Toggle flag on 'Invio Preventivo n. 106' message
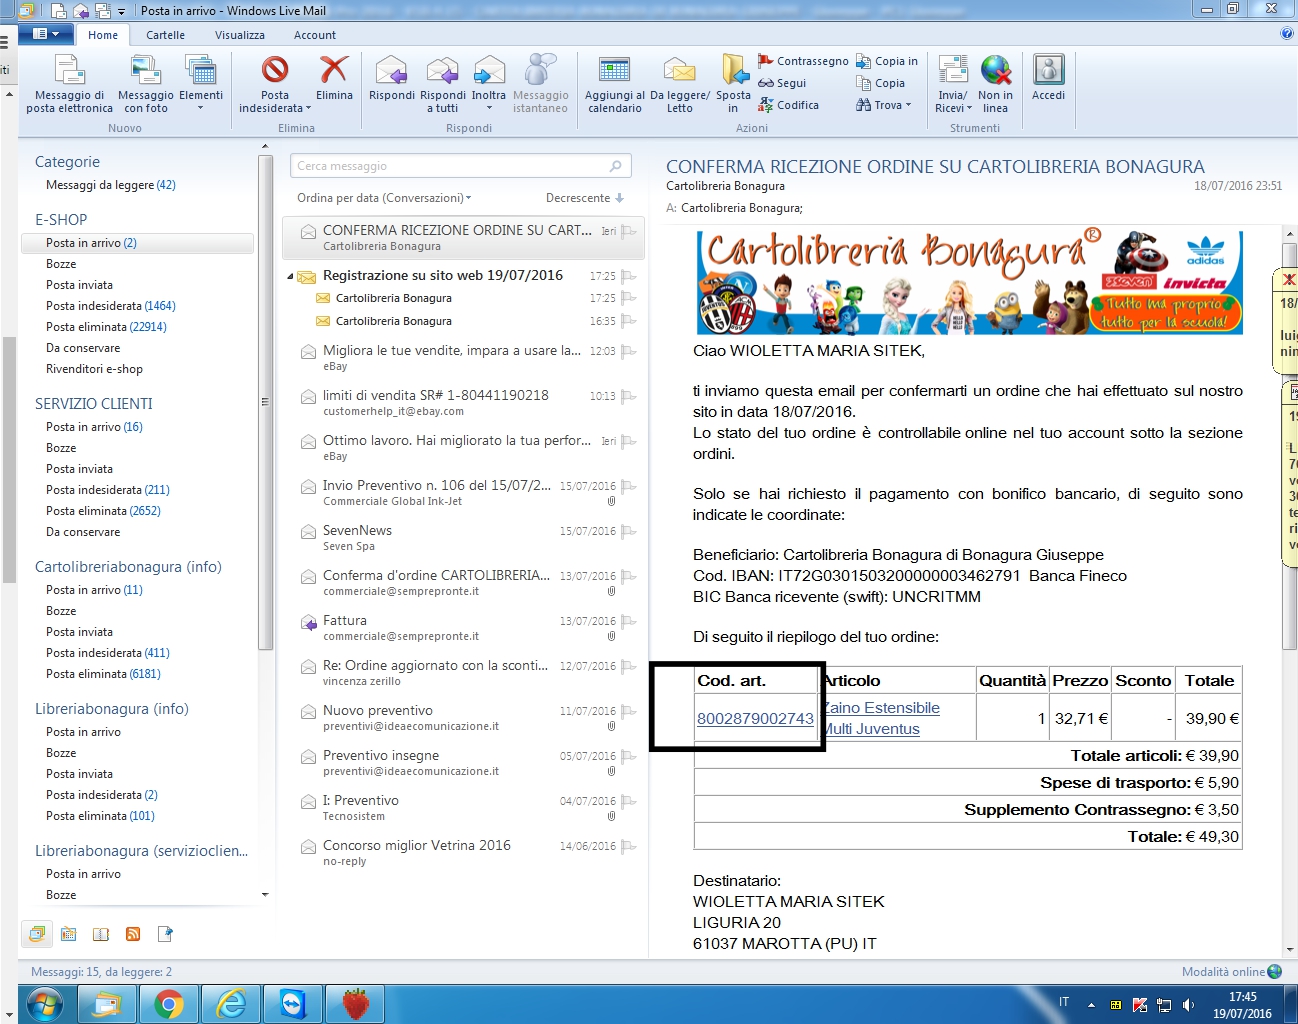1298x1024 pixels. [629, 487]
